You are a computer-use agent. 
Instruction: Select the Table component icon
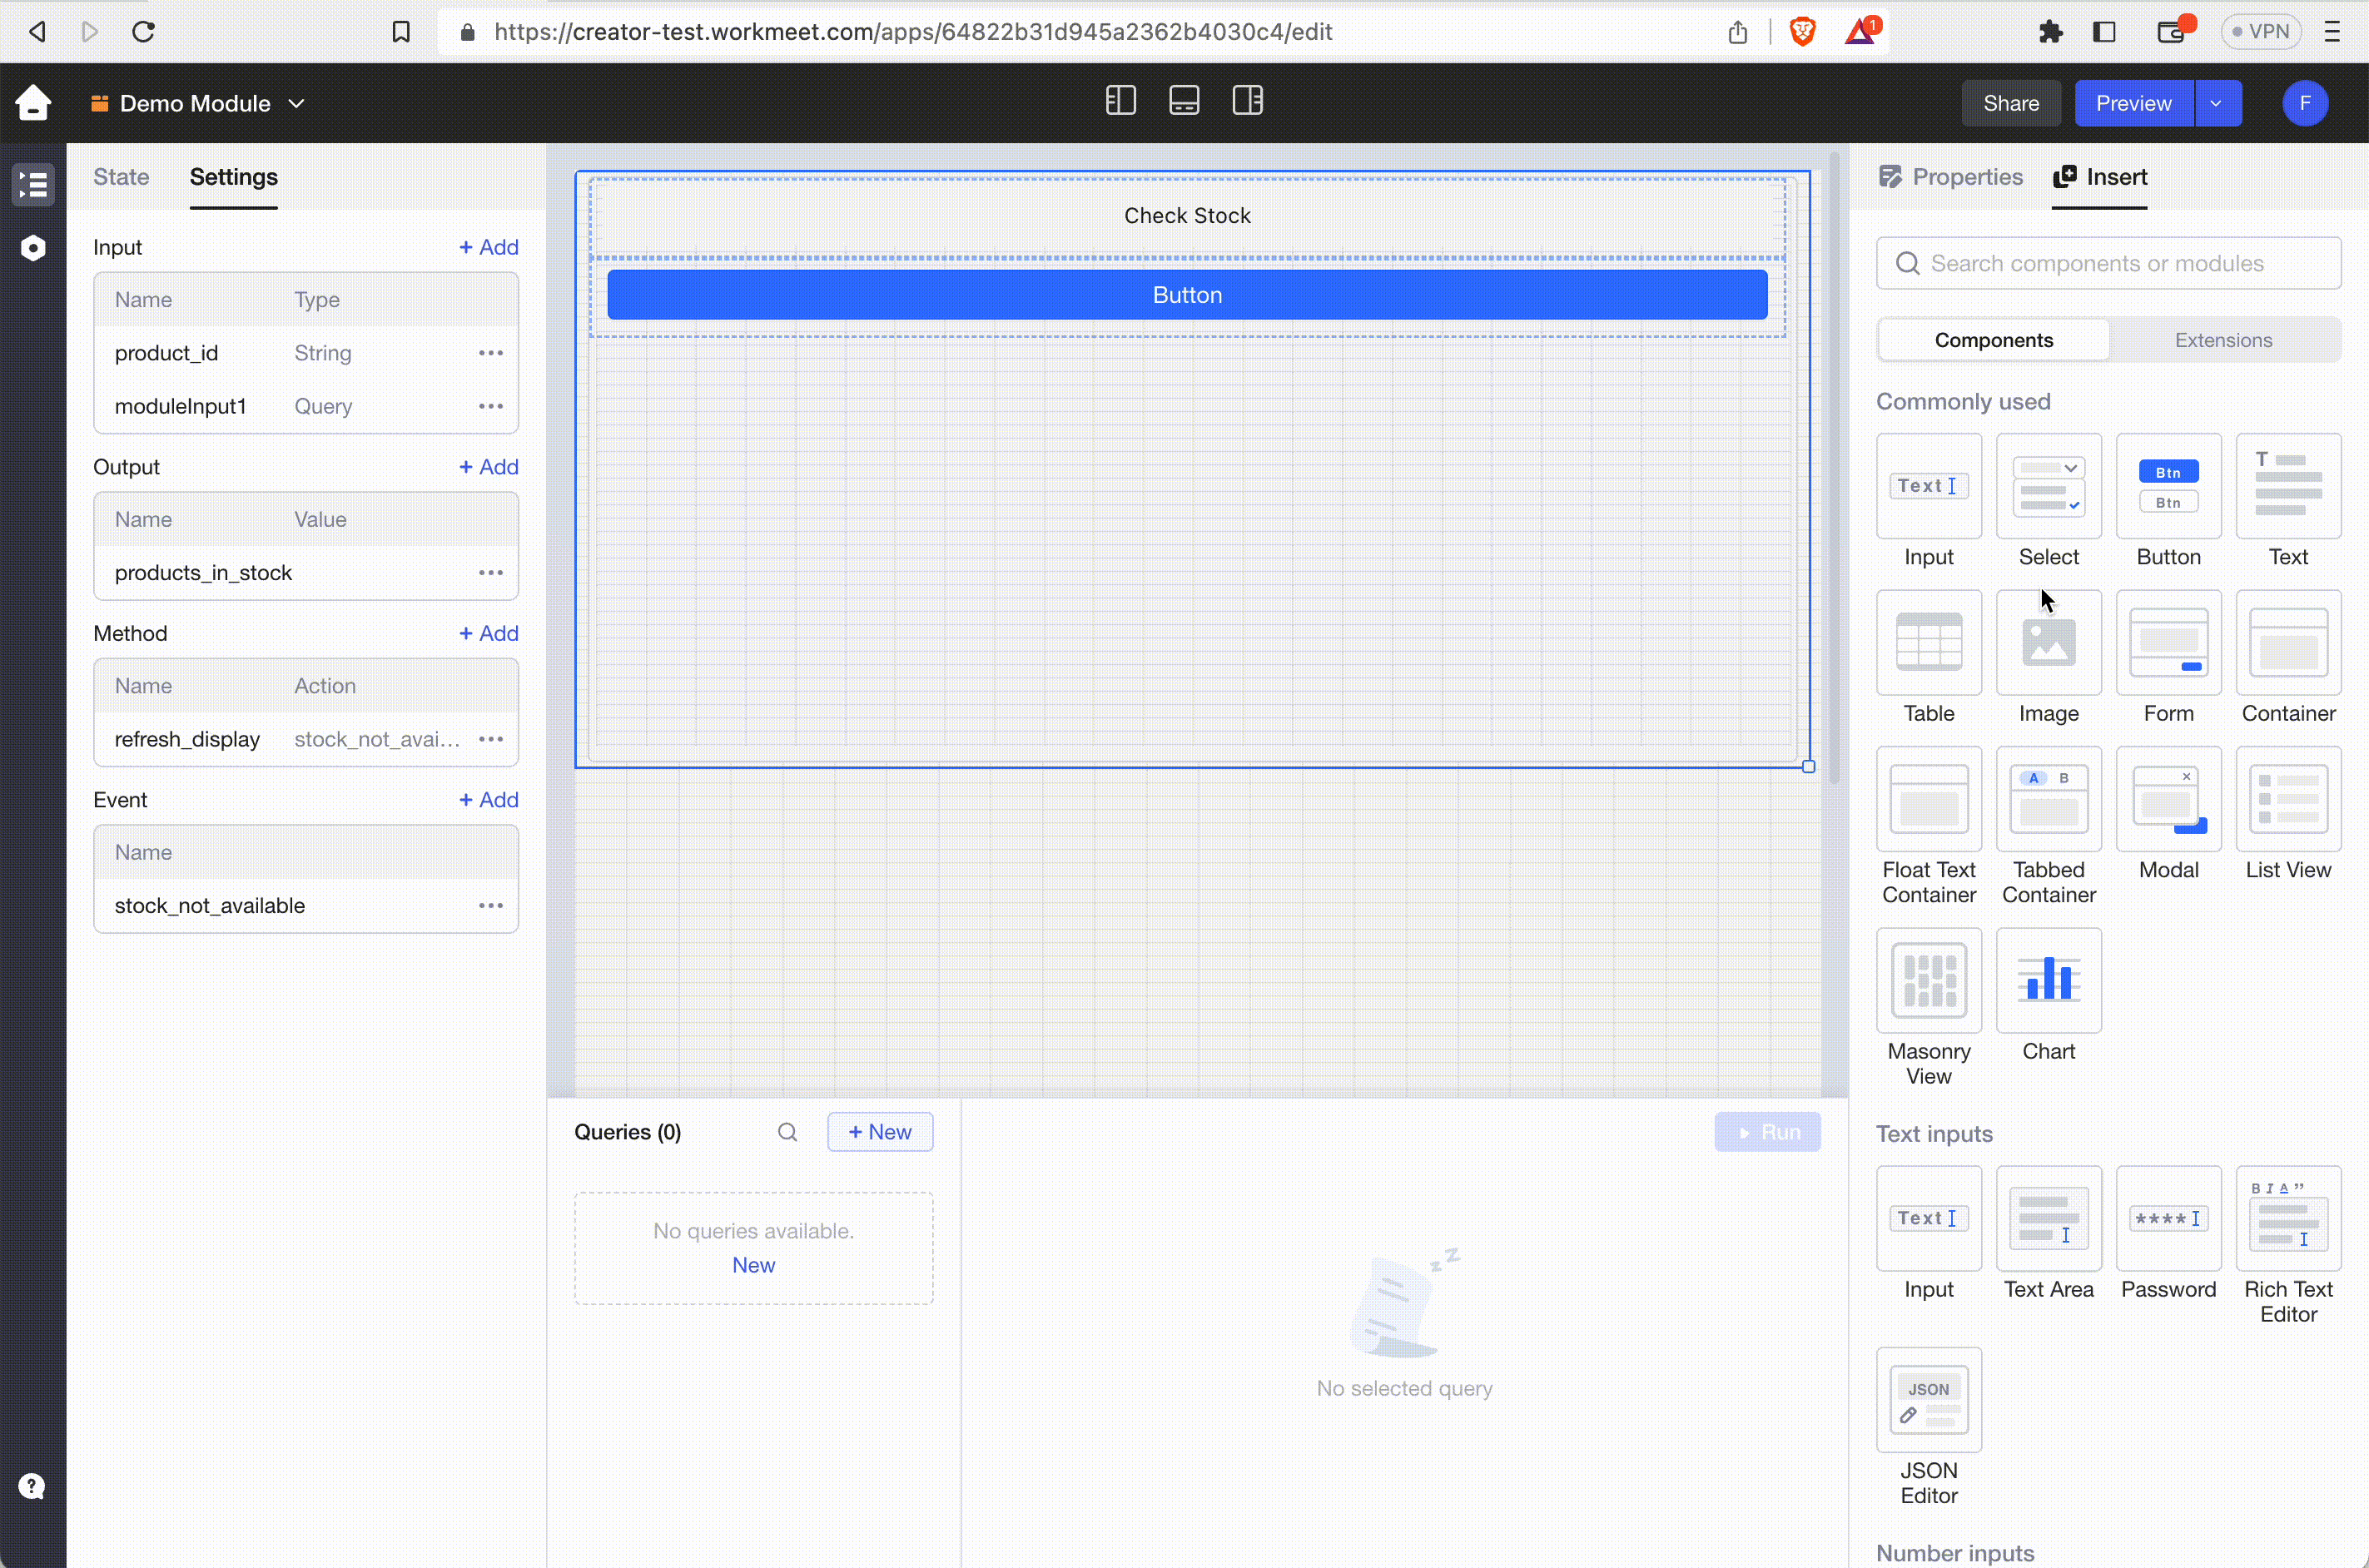click(1928, 643)
